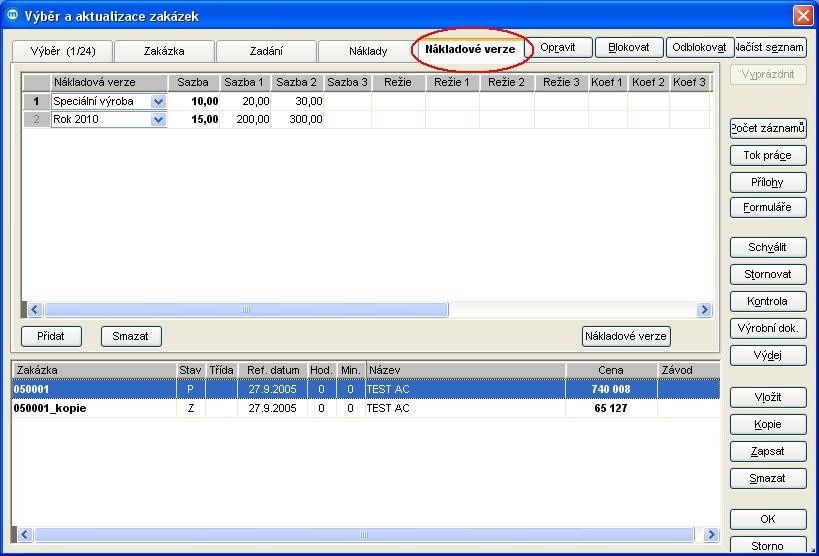This screenshot has width=819, height=556.
Task: Click Nákladová verze column header
Action: click(109, 83)
